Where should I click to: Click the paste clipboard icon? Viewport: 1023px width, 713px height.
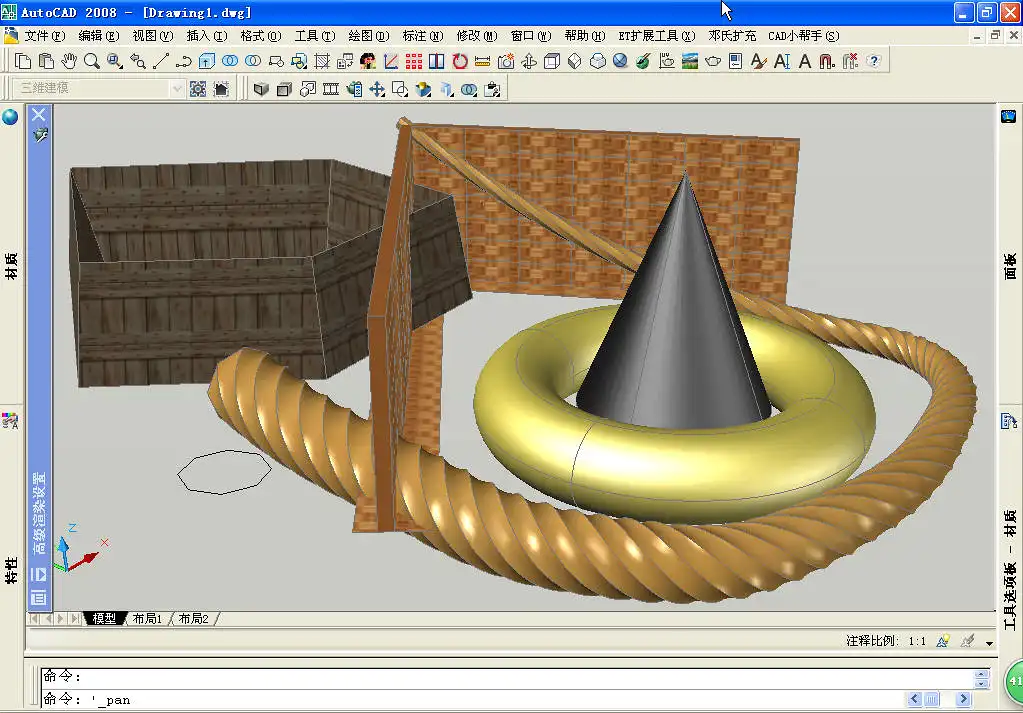coord(46,61)
